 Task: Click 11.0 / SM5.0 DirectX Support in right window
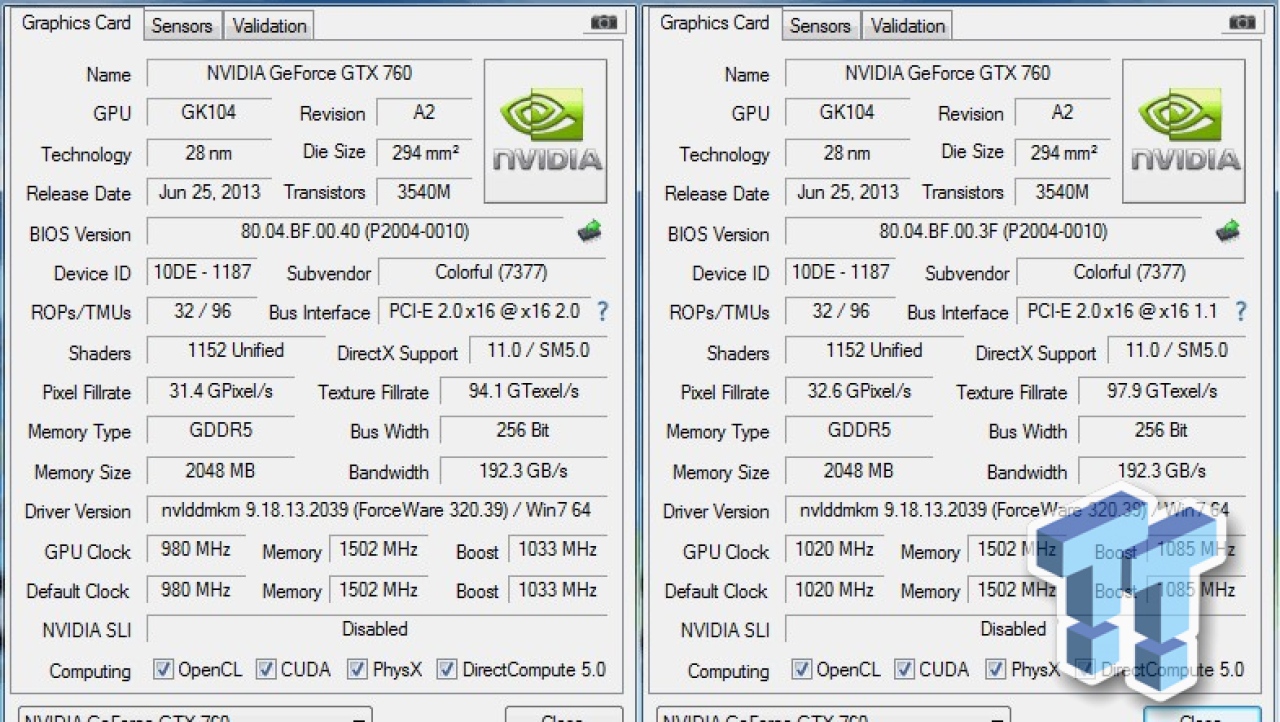coord(1176,351)
